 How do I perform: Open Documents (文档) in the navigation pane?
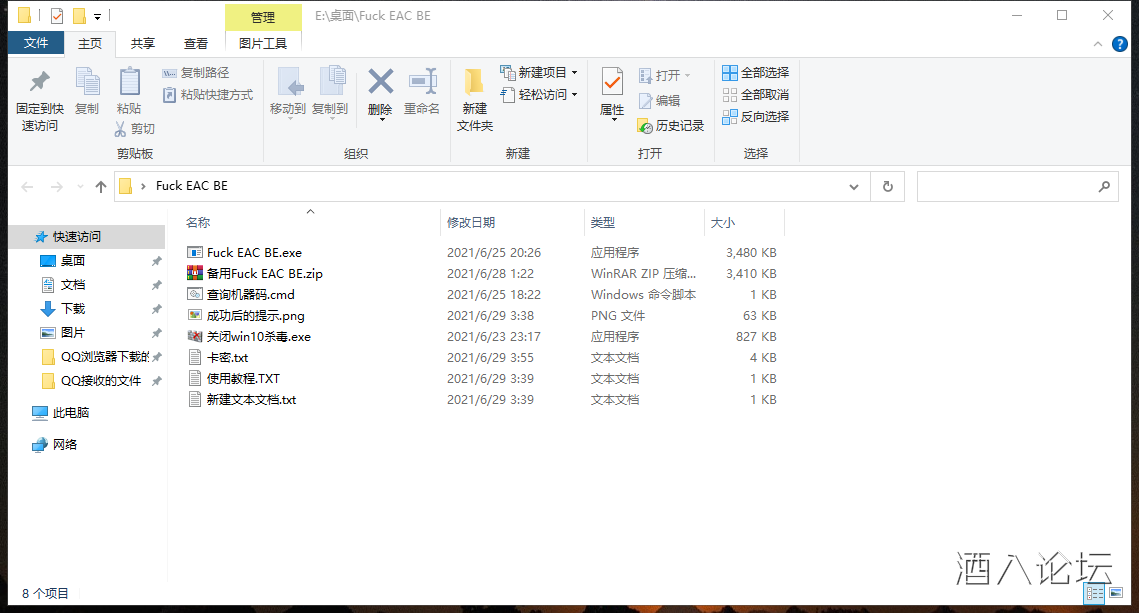pyautogui.click(x=73, y=285)
